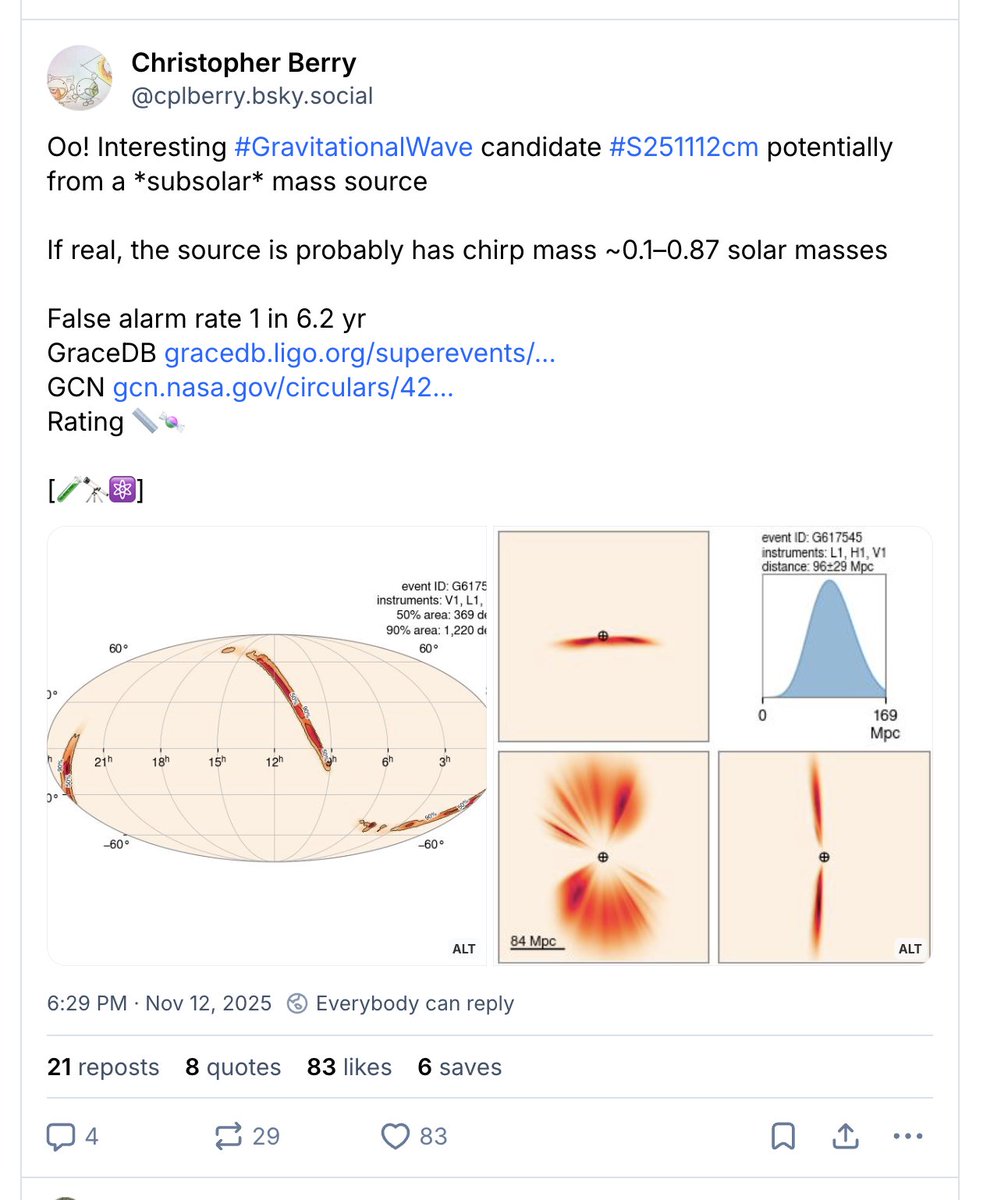Screen dimensions: 983x1200
Task: Click the Everybody can reply icon
Action: click(x=297, y=1003)
